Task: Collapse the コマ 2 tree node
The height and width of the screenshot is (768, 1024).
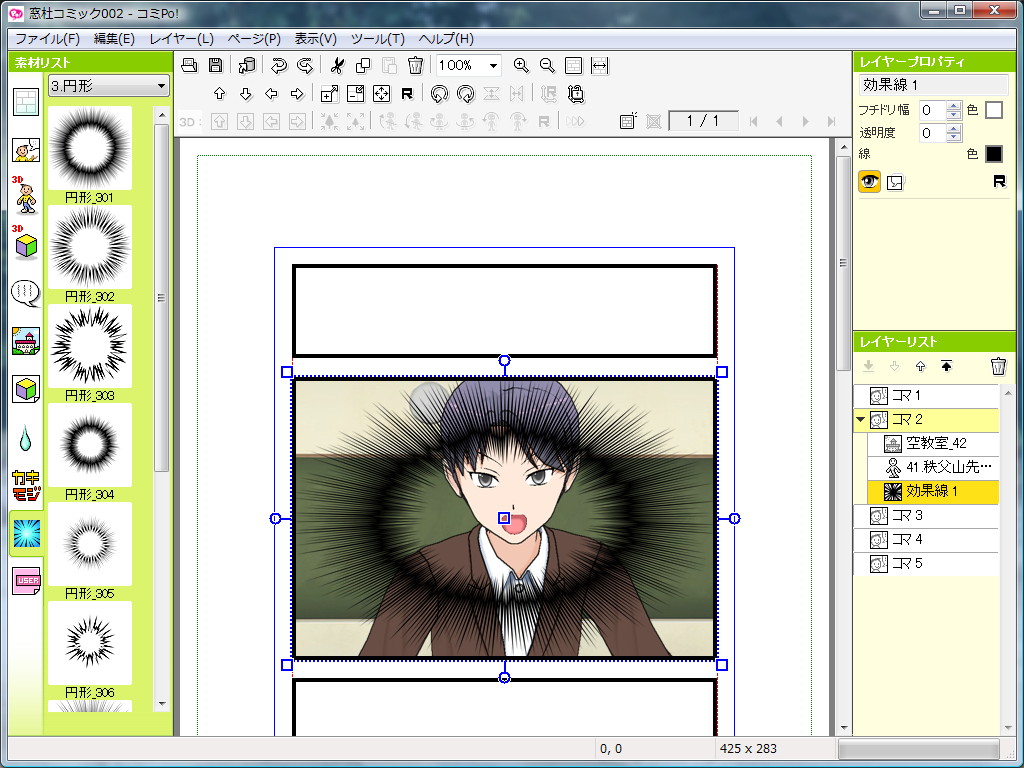Action: (x=861, y=420)
